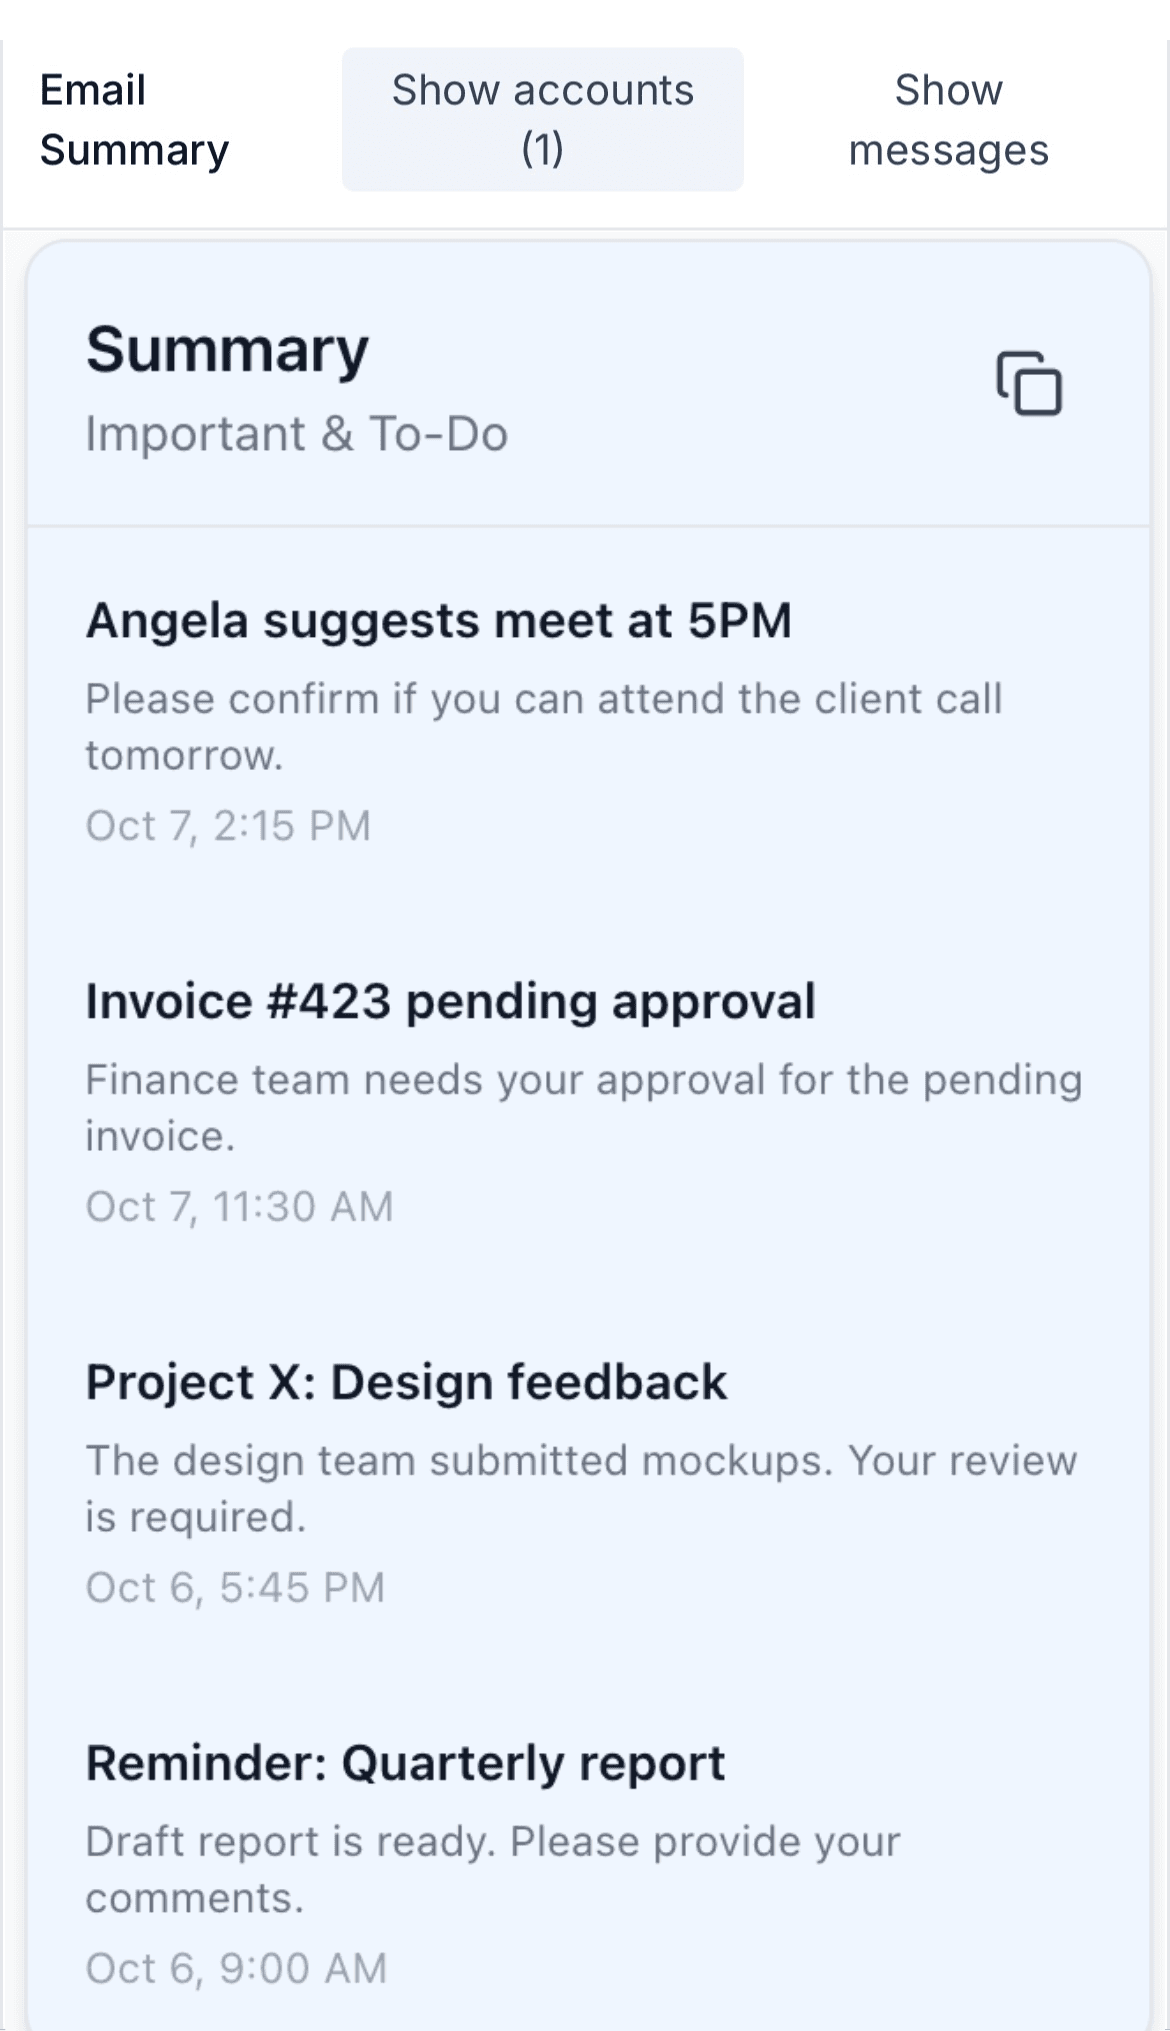Open the Reminder: Quarterly report item
The image size is (1170, 2031).
(406, 1762)
